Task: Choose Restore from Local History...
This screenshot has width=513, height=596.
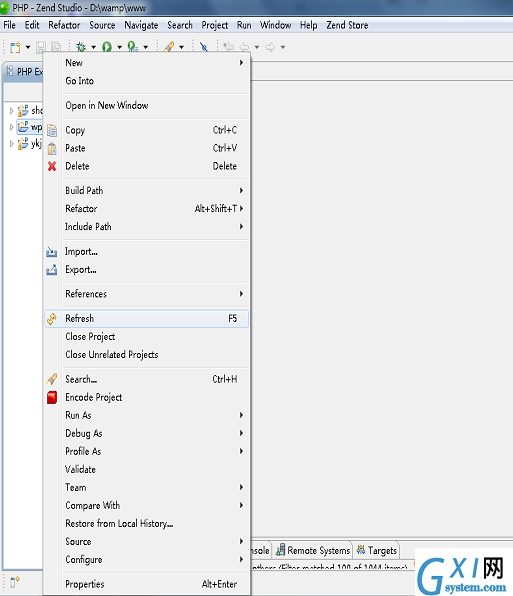Action: tap(147, 523)
